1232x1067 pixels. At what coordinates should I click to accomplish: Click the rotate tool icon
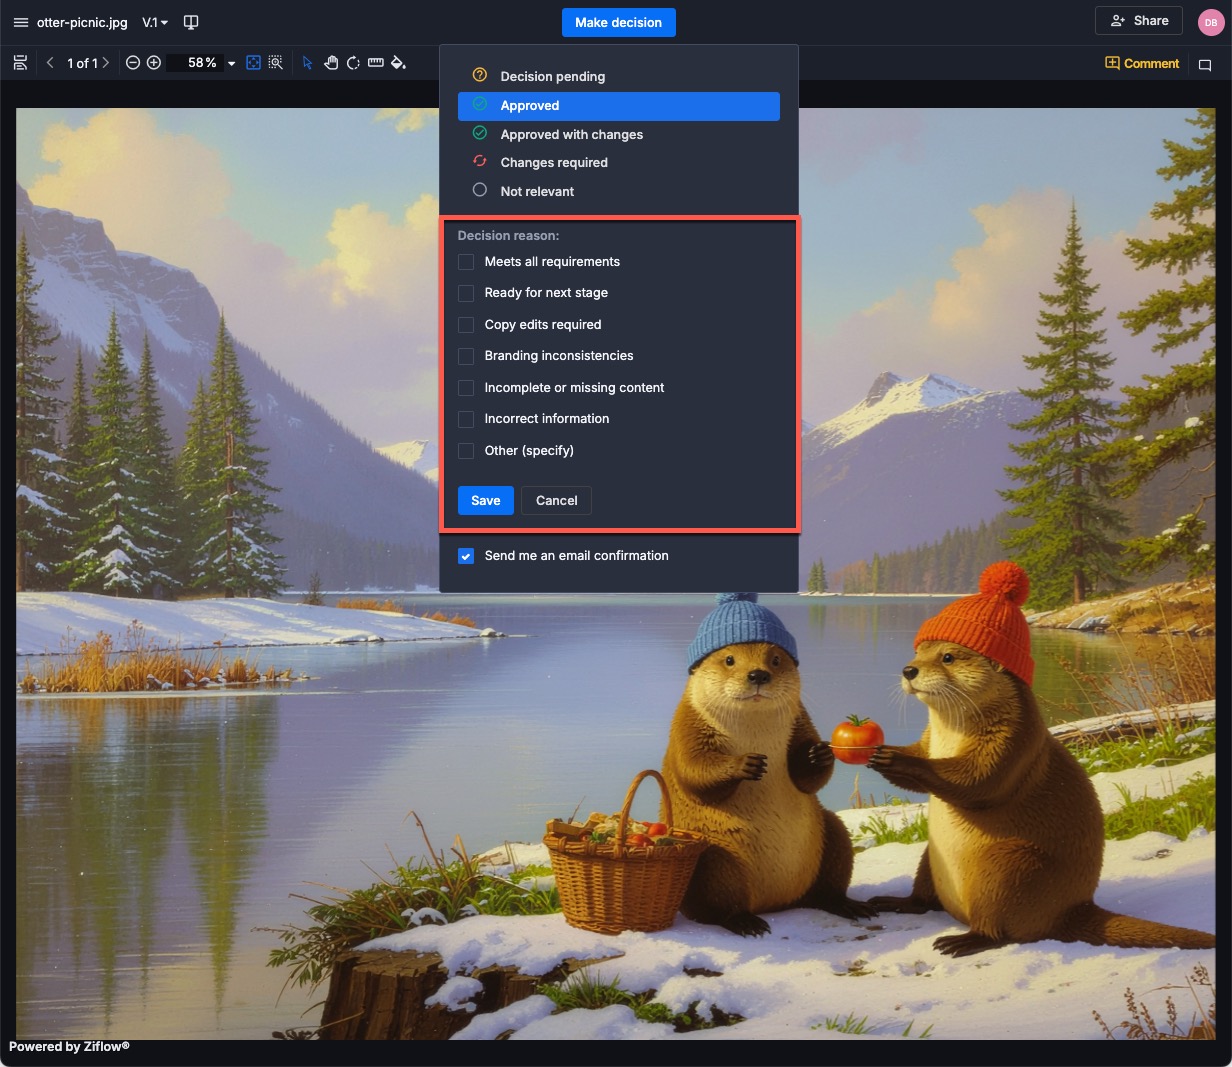(353, 63)
